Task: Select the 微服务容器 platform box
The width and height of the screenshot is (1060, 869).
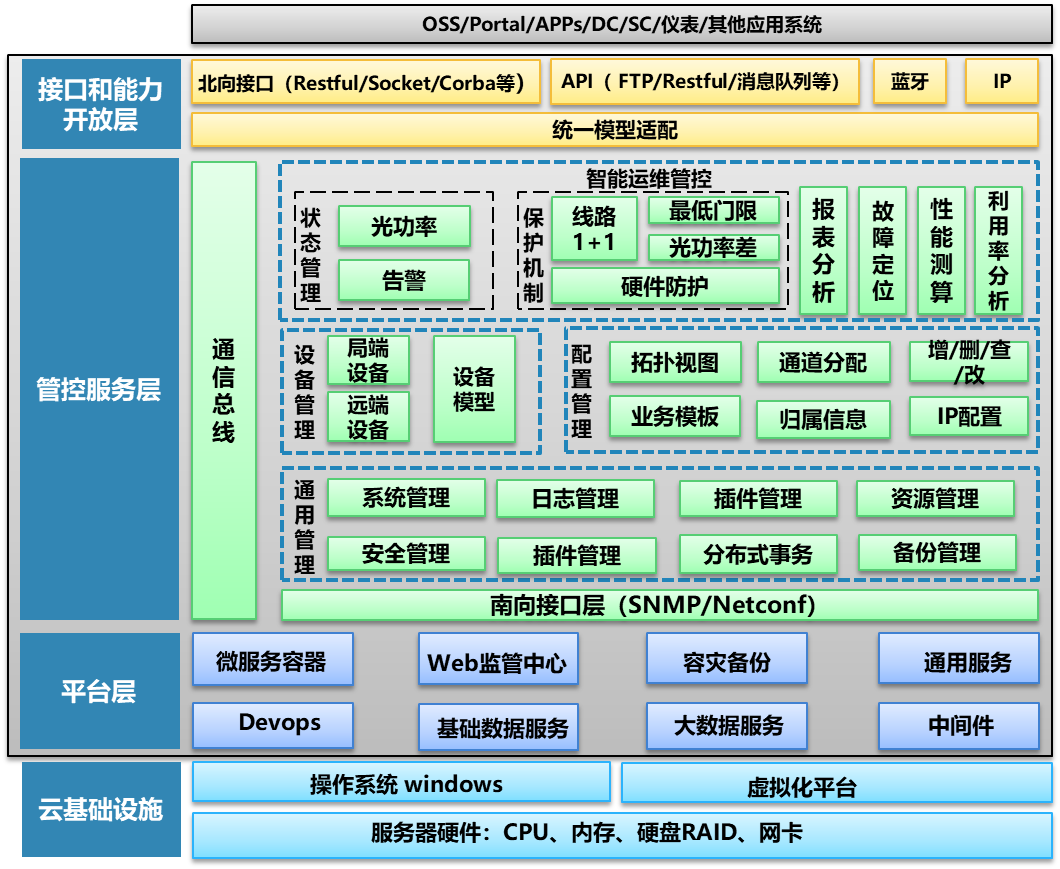Action: 272,661
